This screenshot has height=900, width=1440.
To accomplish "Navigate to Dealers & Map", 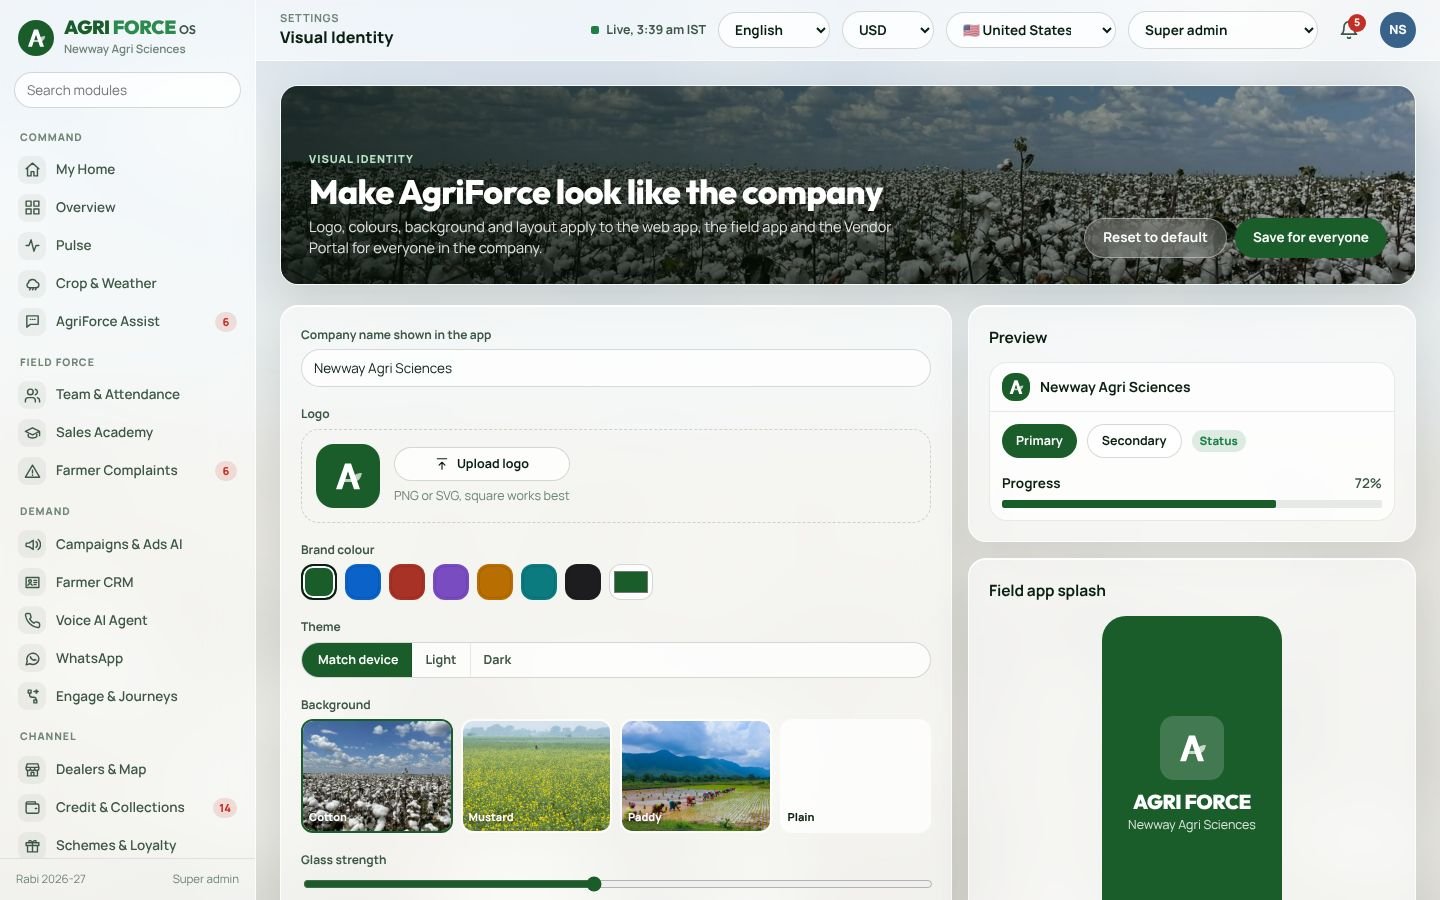I will (x=128, y=770).
